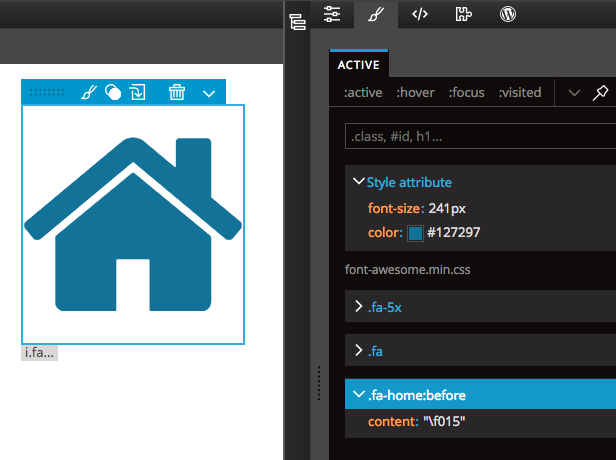Open the WordPress tab
616x460 pixels.
tap(508, 15)
